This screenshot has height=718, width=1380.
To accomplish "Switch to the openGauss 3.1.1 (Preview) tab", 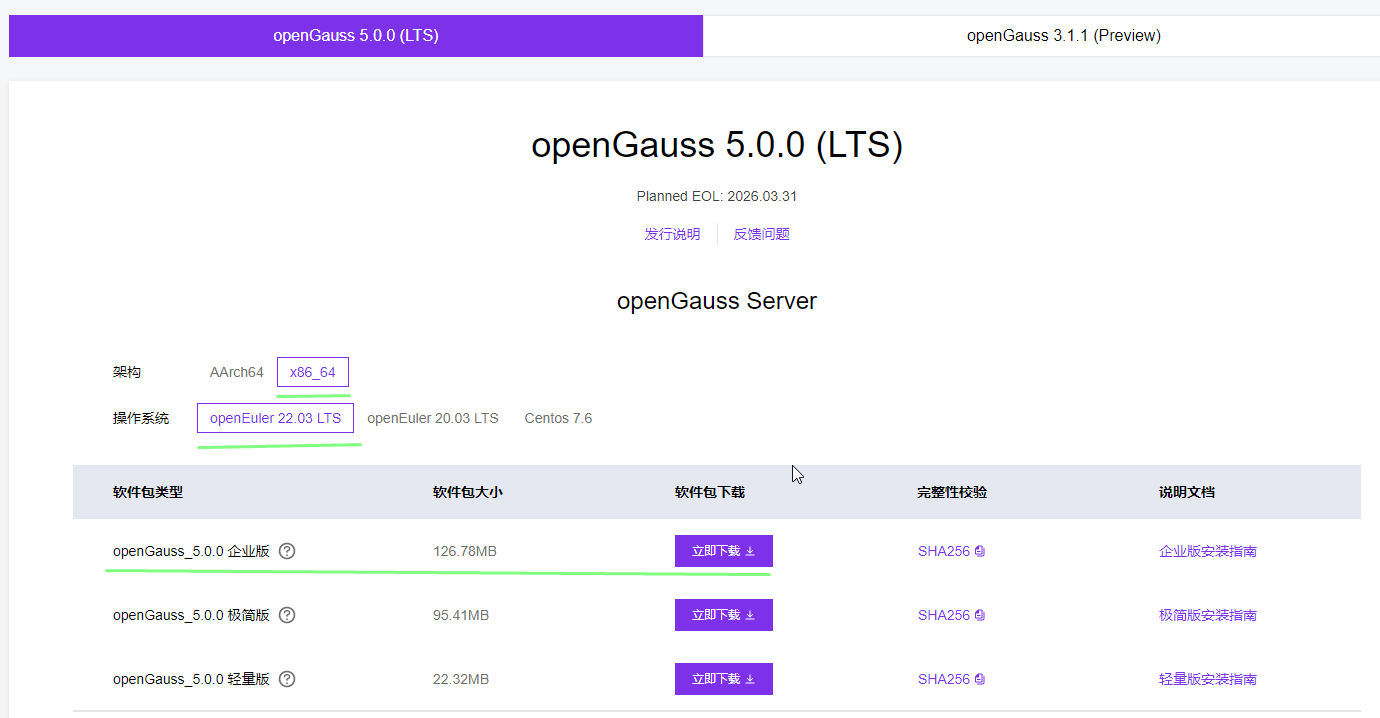I will pos(1063,35).
